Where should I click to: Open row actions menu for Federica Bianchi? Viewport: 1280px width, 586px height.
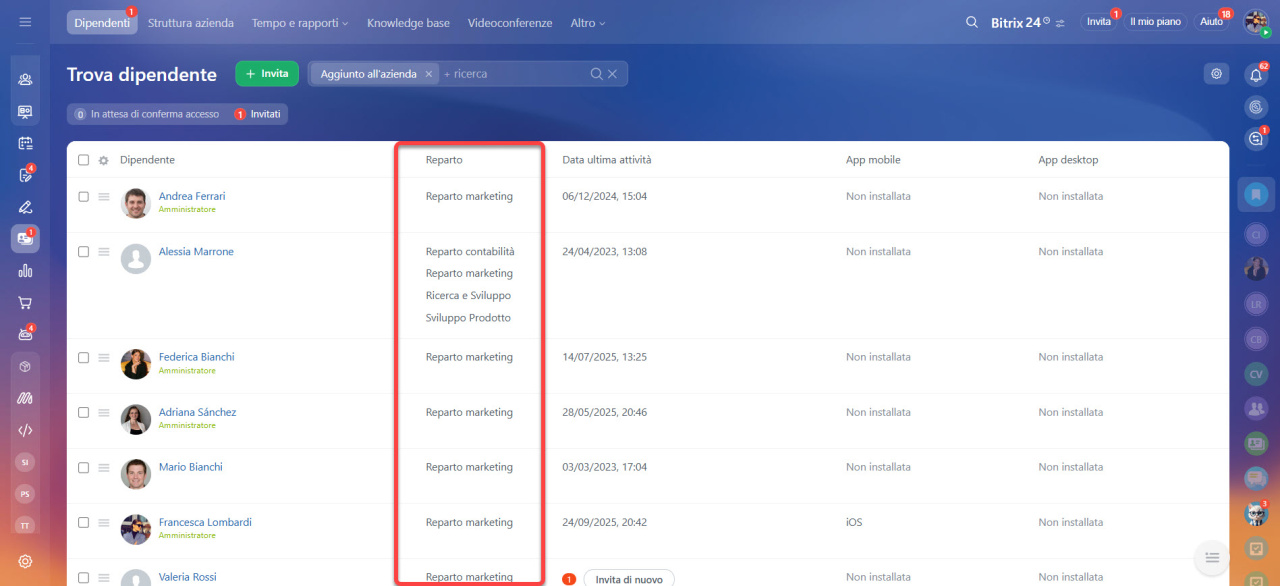click(x=103, y=357)
